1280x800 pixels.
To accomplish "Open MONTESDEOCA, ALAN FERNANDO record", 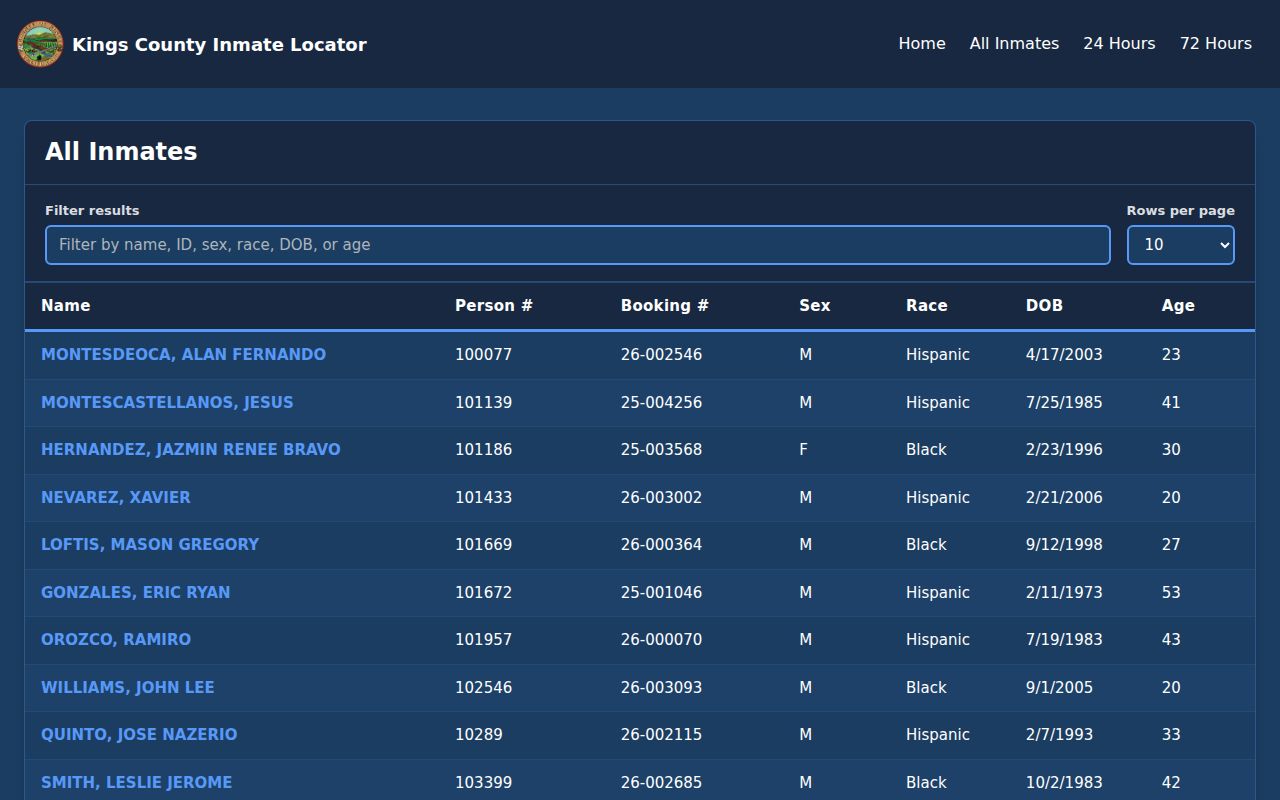I will click(x=183, y=355).
